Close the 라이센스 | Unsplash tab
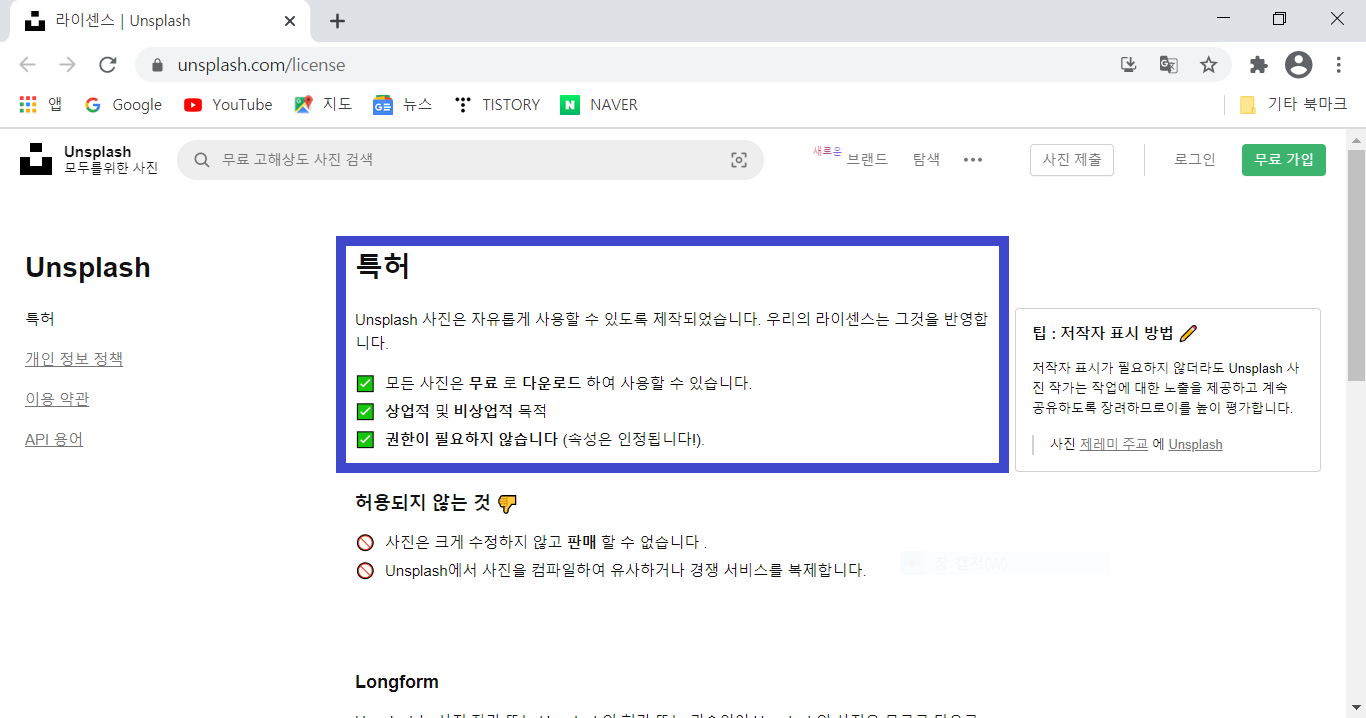This screenshot has height=718, width=1366. coord(290,21)
